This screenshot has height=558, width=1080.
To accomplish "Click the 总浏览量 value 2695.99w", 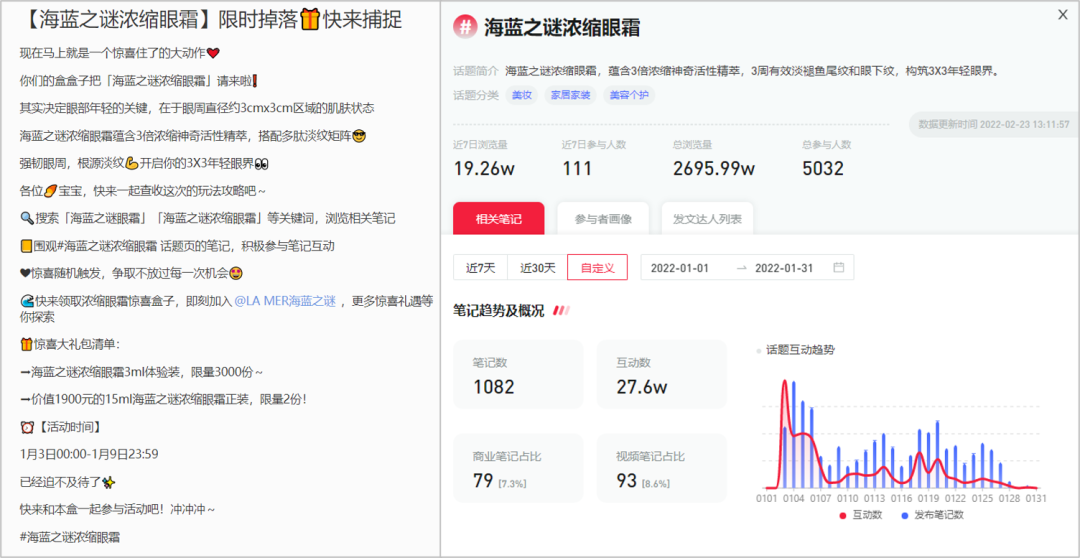I will pyautogui.click(x=714, y=169).
